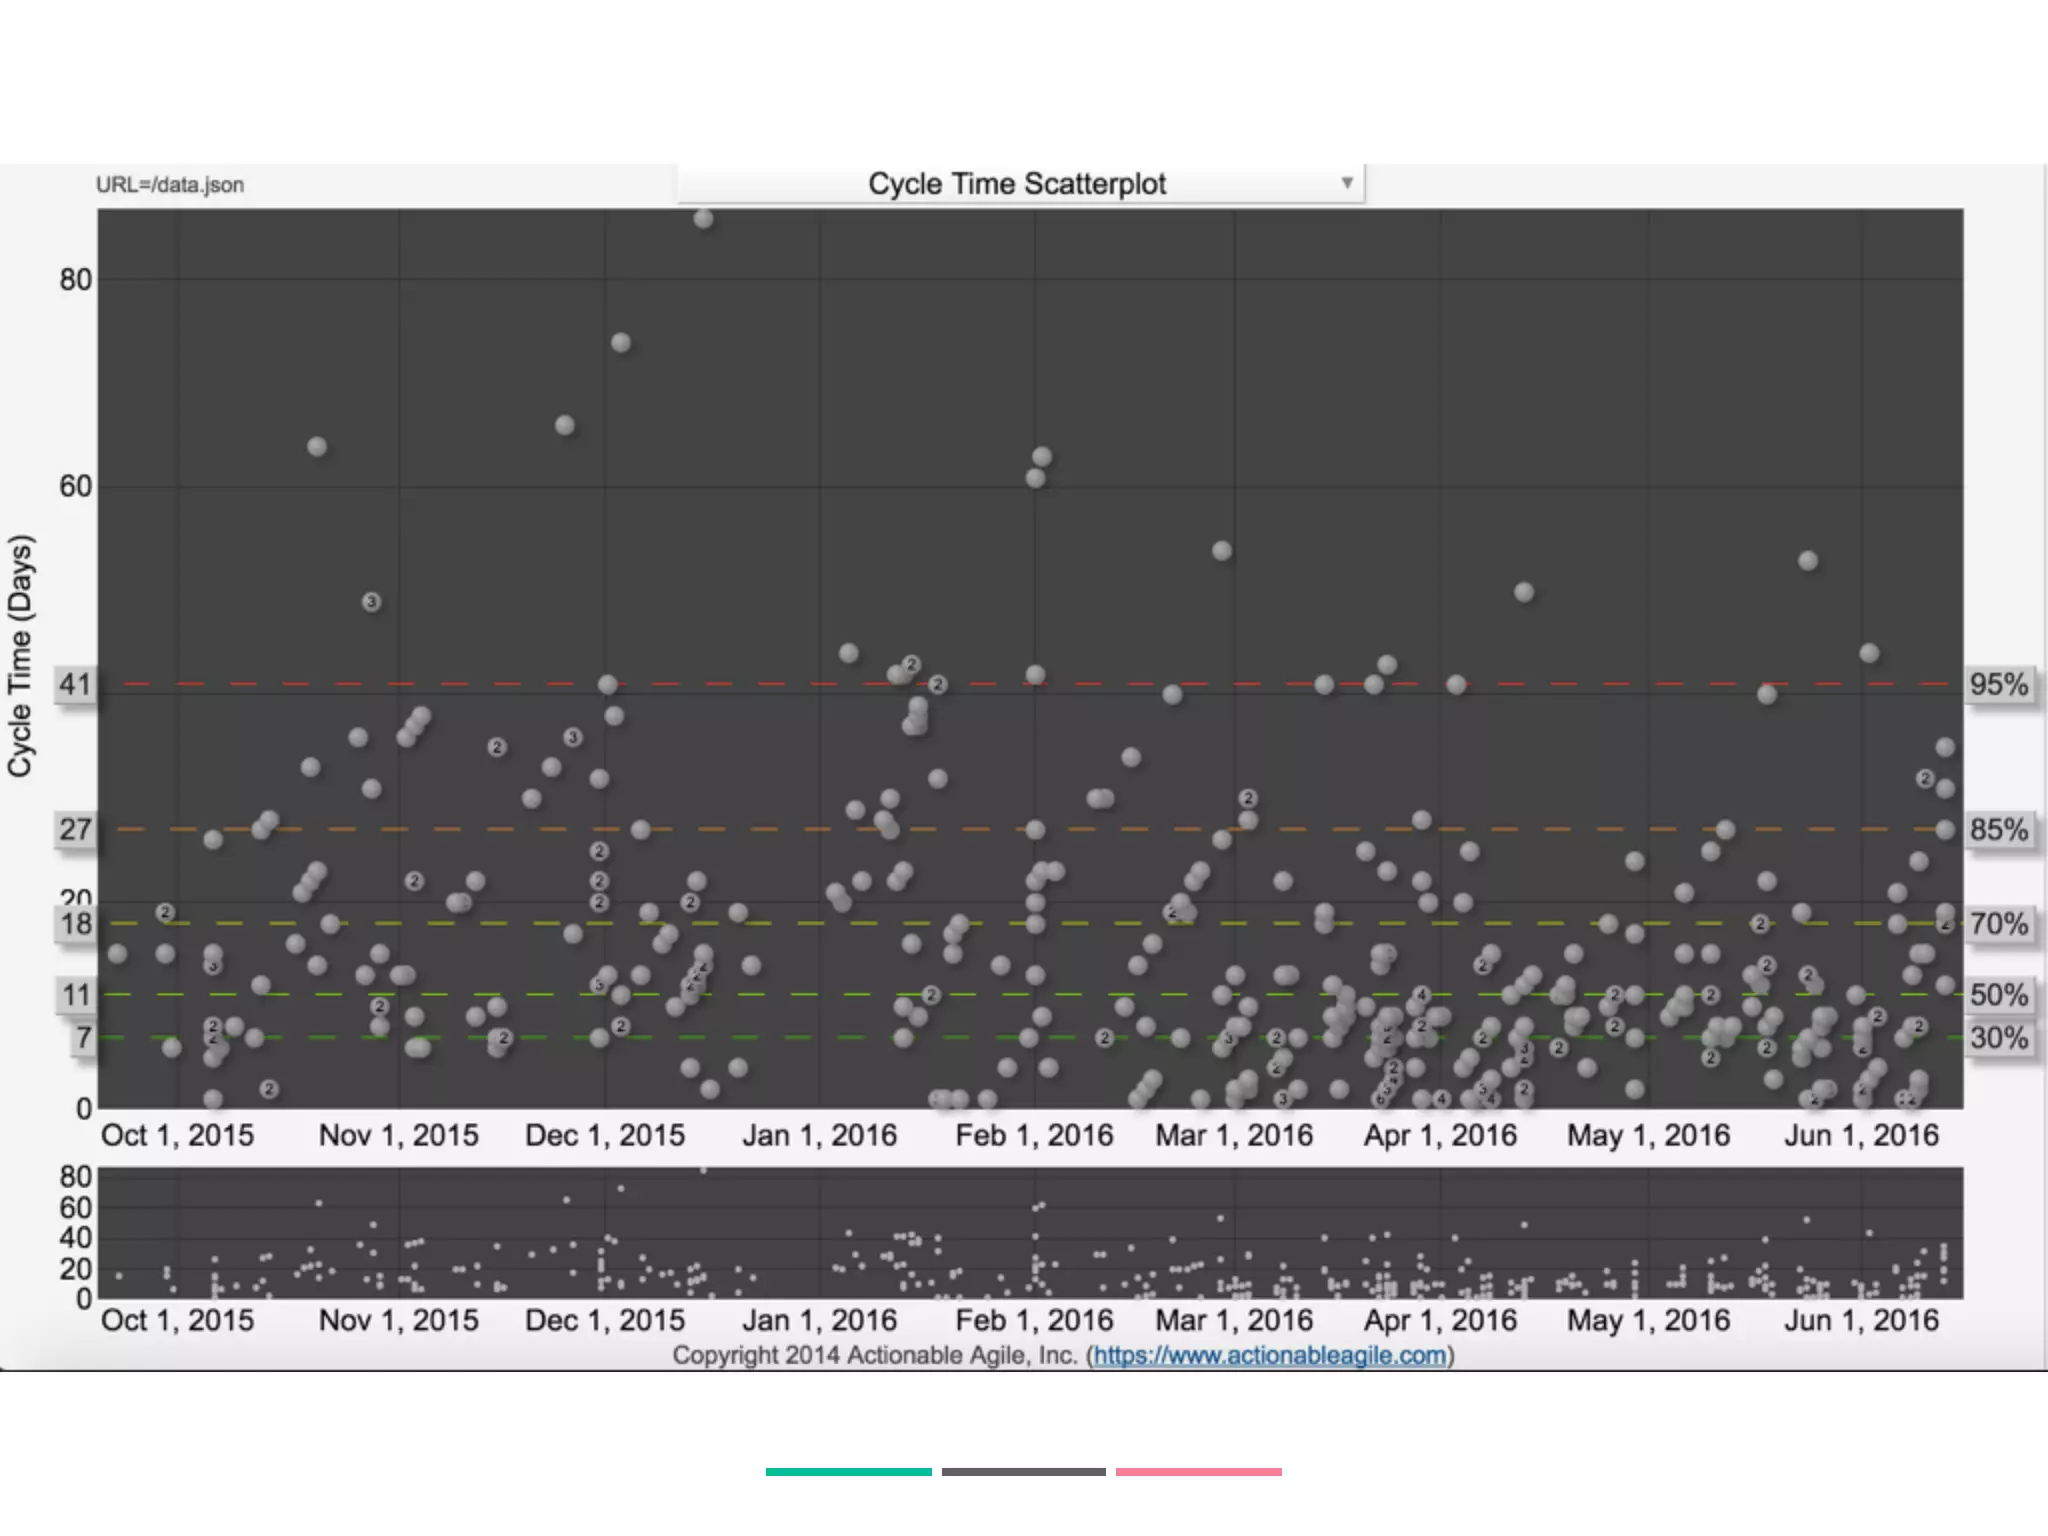Screen dimensions: 2048x1536
Task: Click the data dot near 74 days in December
Action: [x=620, y=343]
